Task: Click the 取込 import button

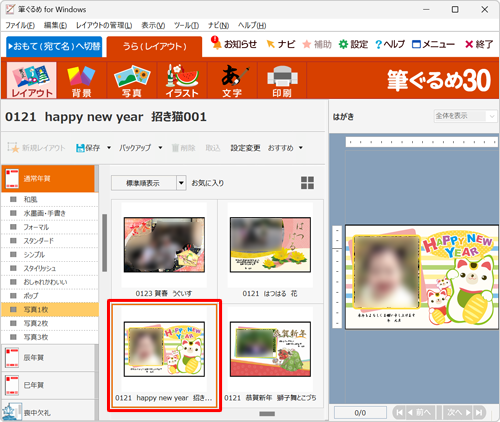Action: coord(213,148)
